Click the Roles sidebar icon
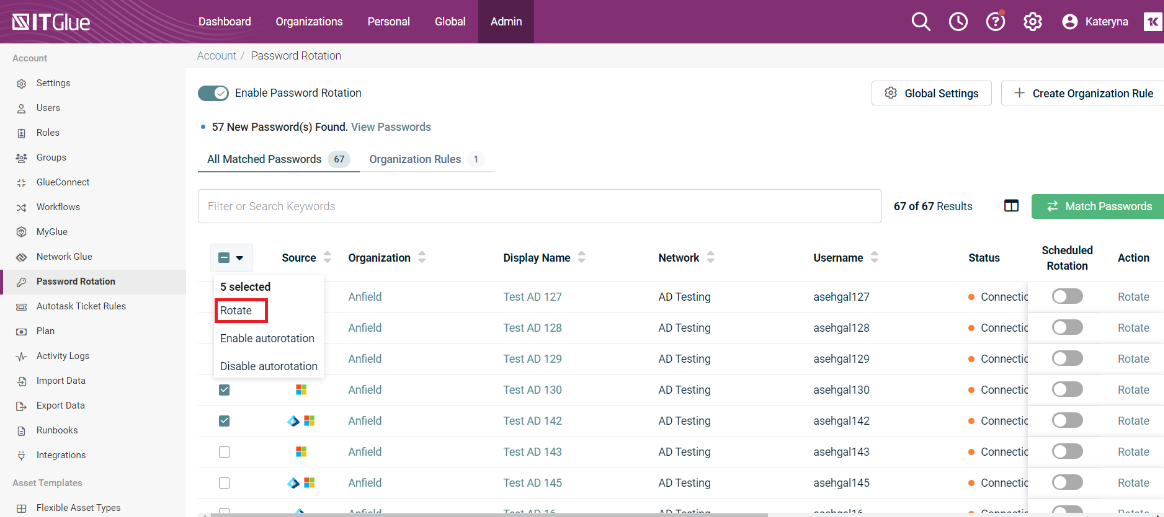 pyautogui.click(x=22, y=133)
